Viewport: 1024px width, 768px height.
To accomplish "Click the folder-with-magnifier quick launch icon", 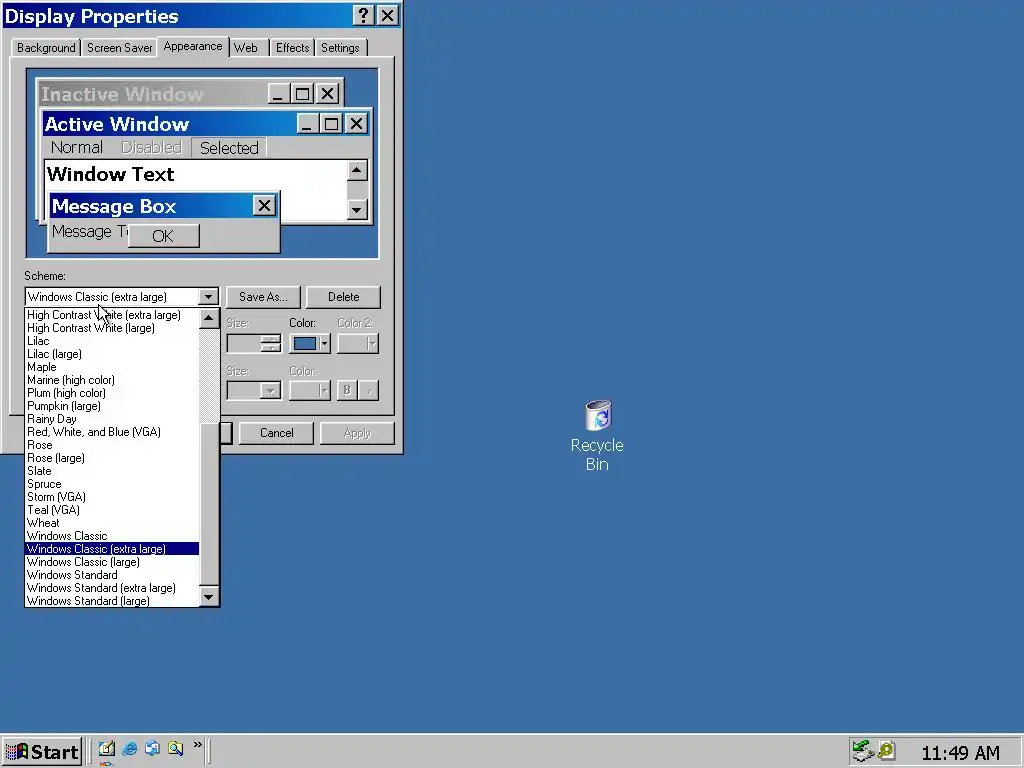I will coord(175,748).
